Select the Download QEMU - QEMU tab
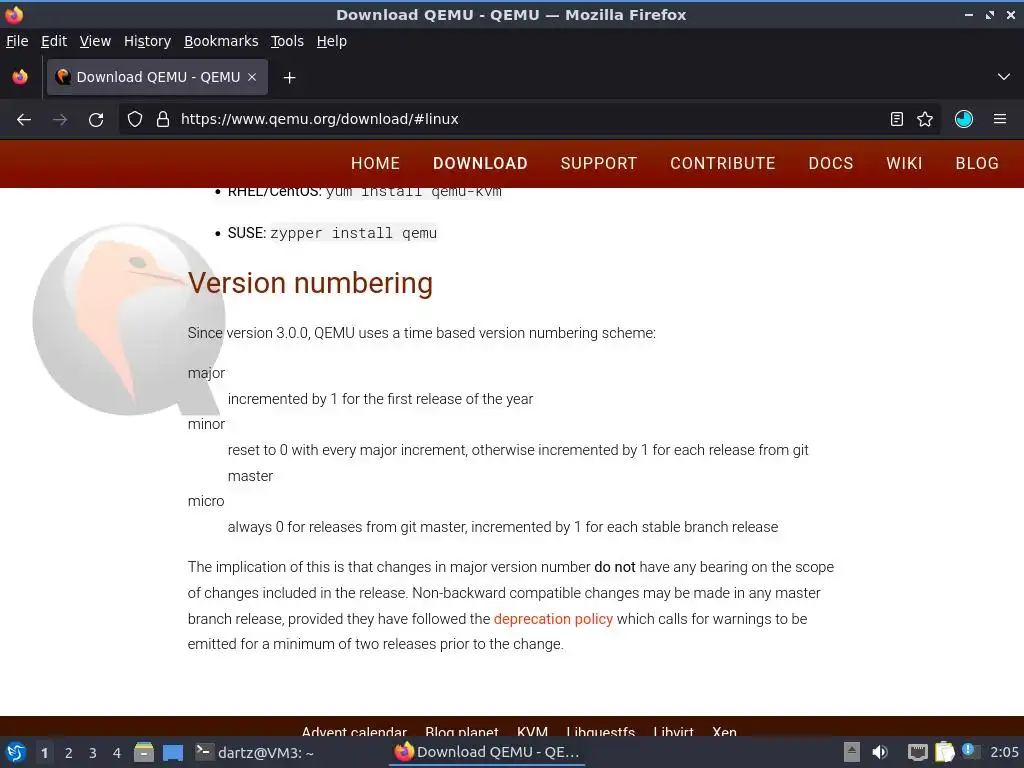1024x768 pixels. click(x=157, y=77)
